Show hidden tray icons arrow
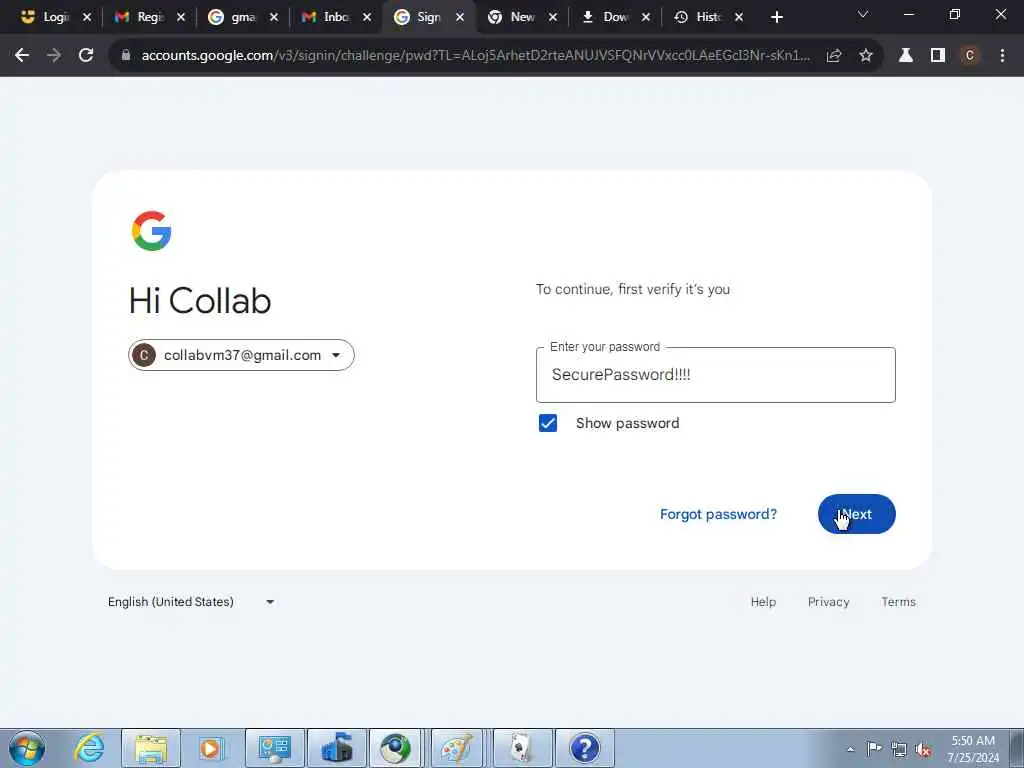Image resolution: width=1024 pixels, height=768 pixels. [850, 749]
